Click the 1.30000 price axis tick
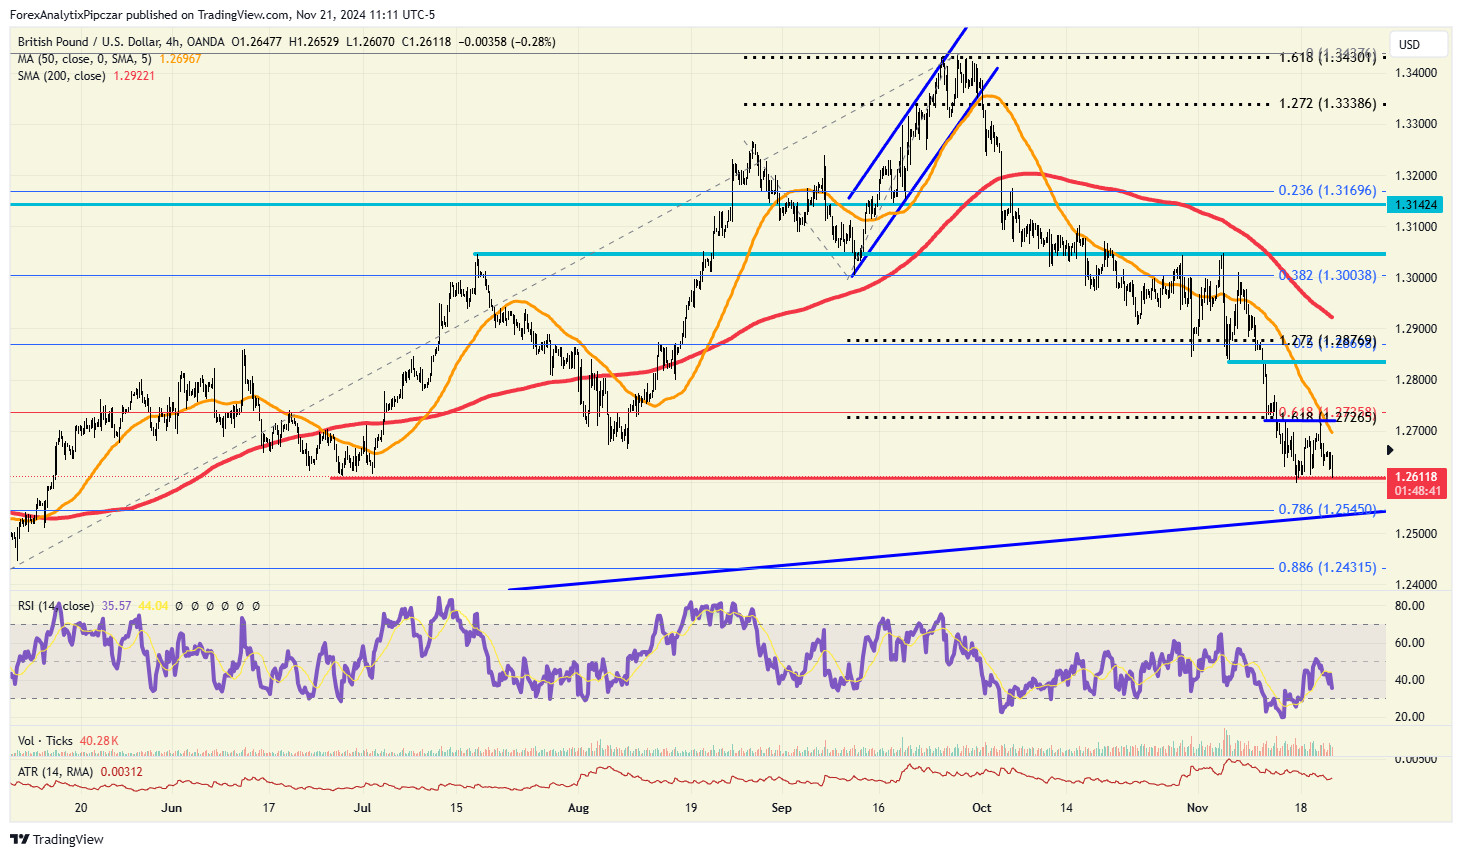1462x857 pixels. coord(1416,278)
